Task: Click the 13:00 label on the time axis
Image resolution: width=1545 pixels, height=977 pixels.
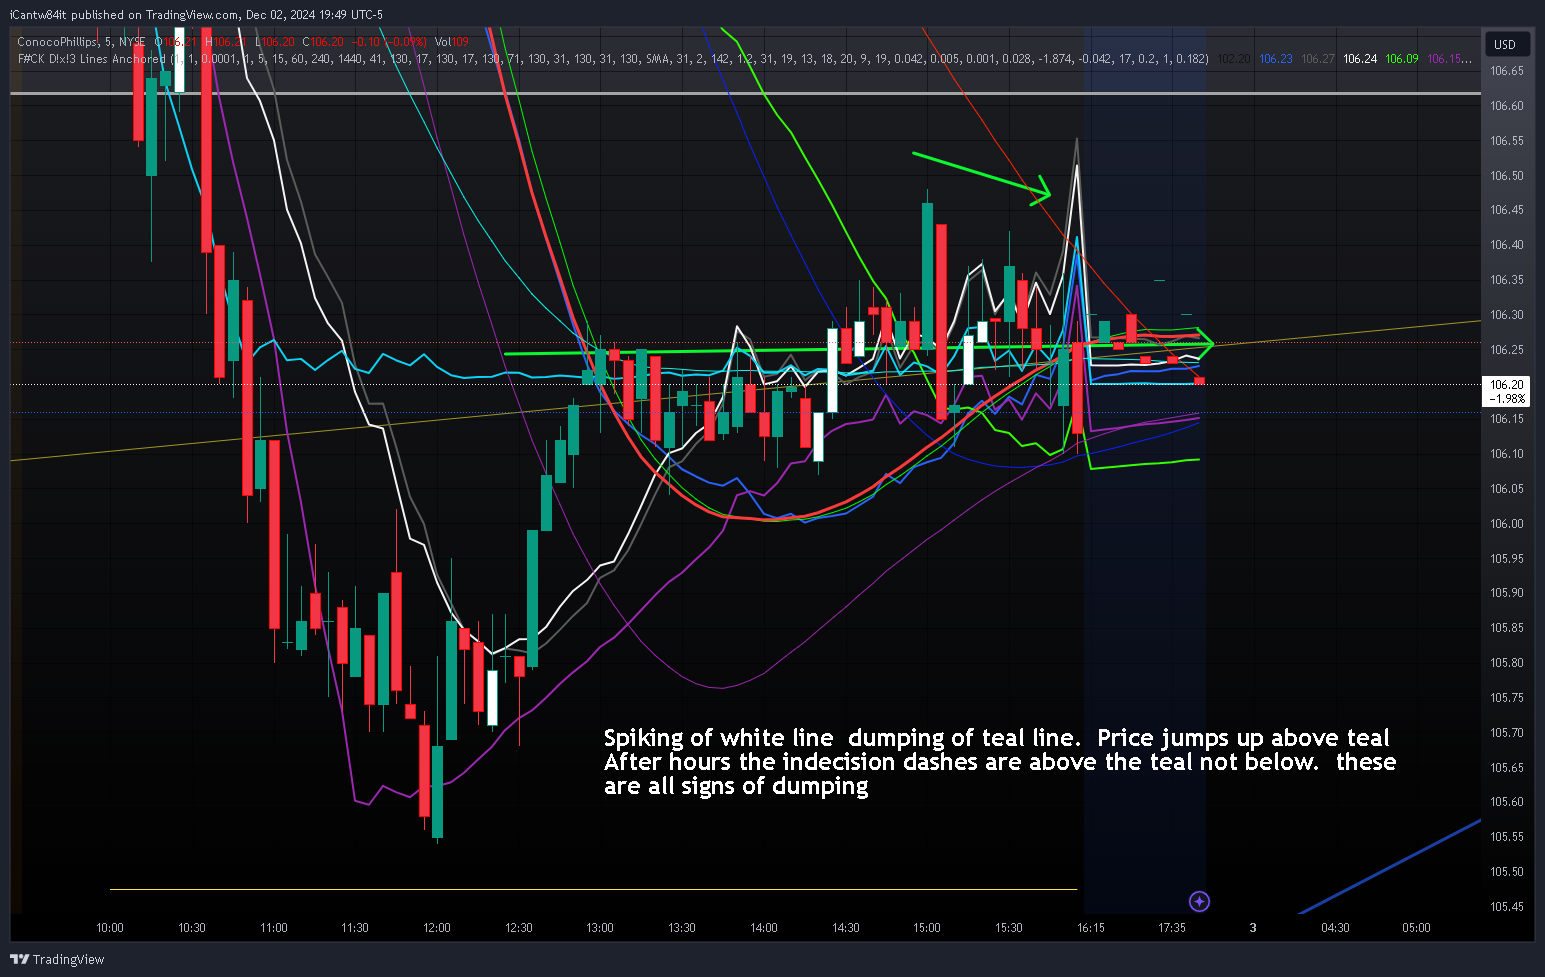Action: coord(600,928)
